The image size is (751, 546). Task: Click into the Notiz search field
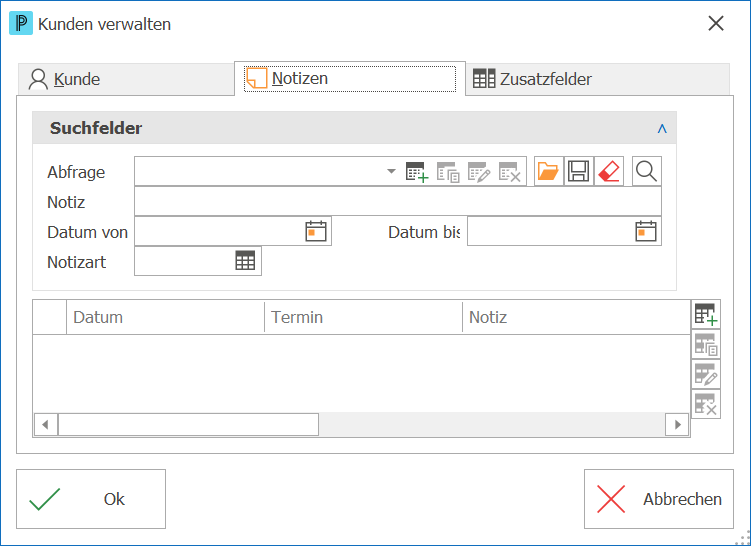click(398, 201)
